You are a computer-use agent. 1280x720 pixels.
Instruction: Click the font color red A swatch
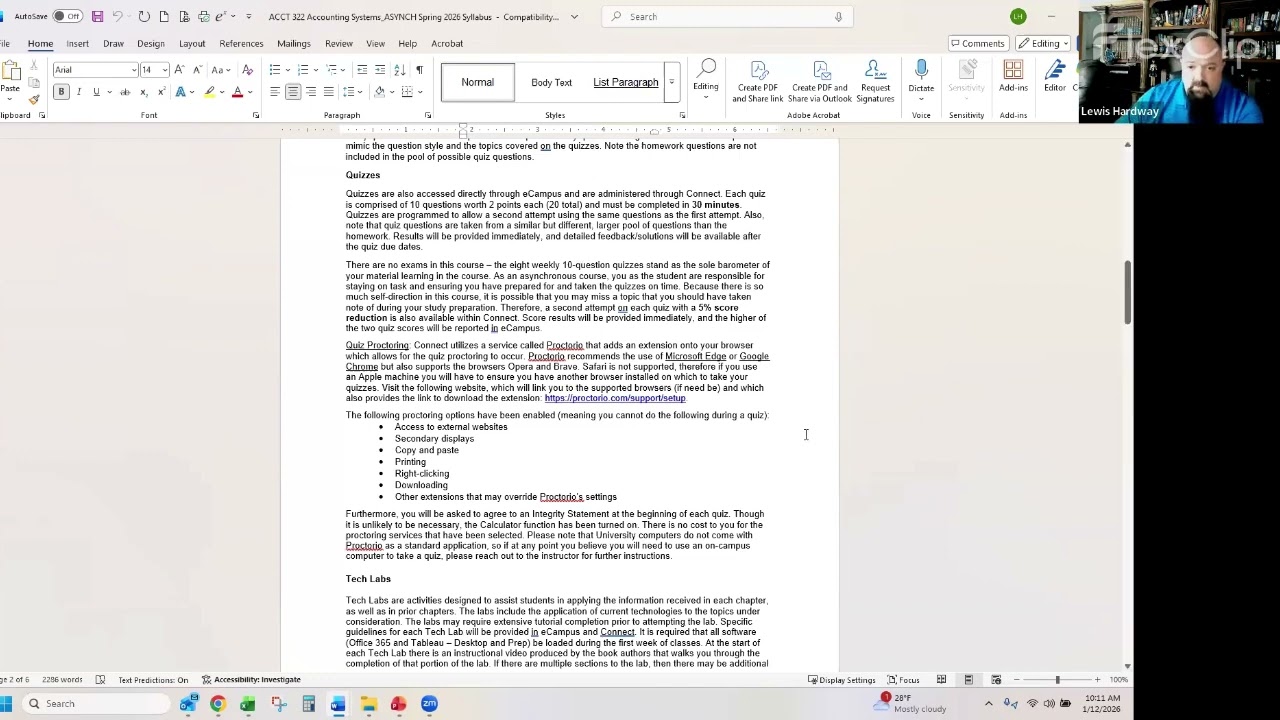pyautogui.click(x=237, y=92)
